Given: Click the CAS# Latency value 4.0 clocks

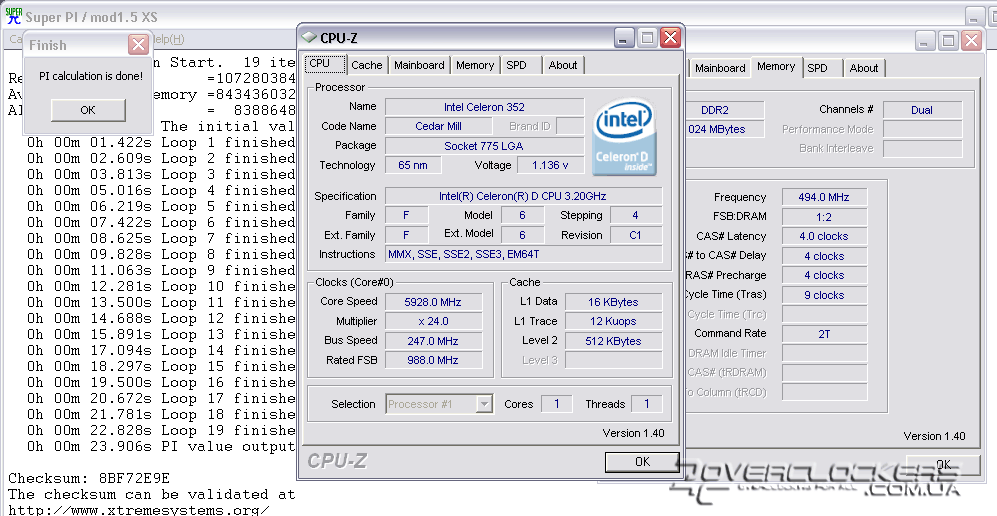Looking at the screenshot, I should (824, 236).
